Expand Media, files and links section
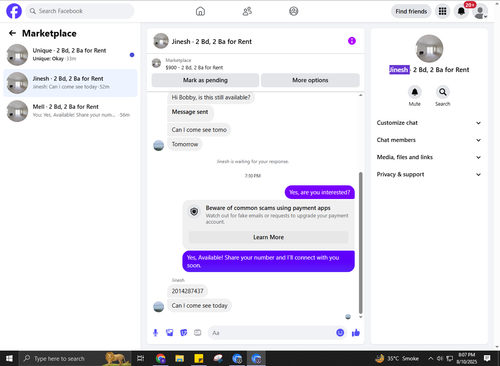This screenshot has width=500, height=366. tap(429, 157)
